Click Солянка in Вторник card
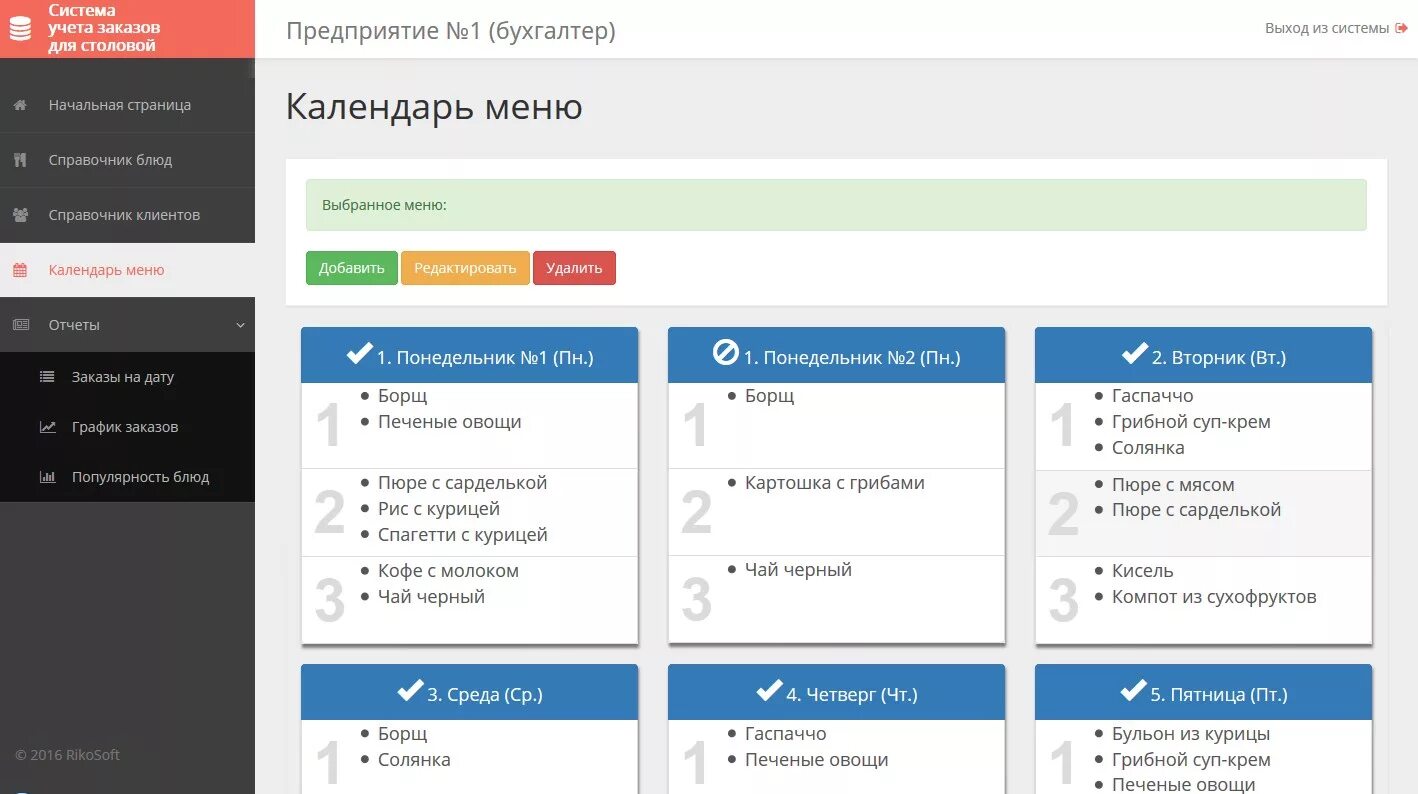Image resolution: width=1418 pixels, height=794 pixels. (1148, 448)
